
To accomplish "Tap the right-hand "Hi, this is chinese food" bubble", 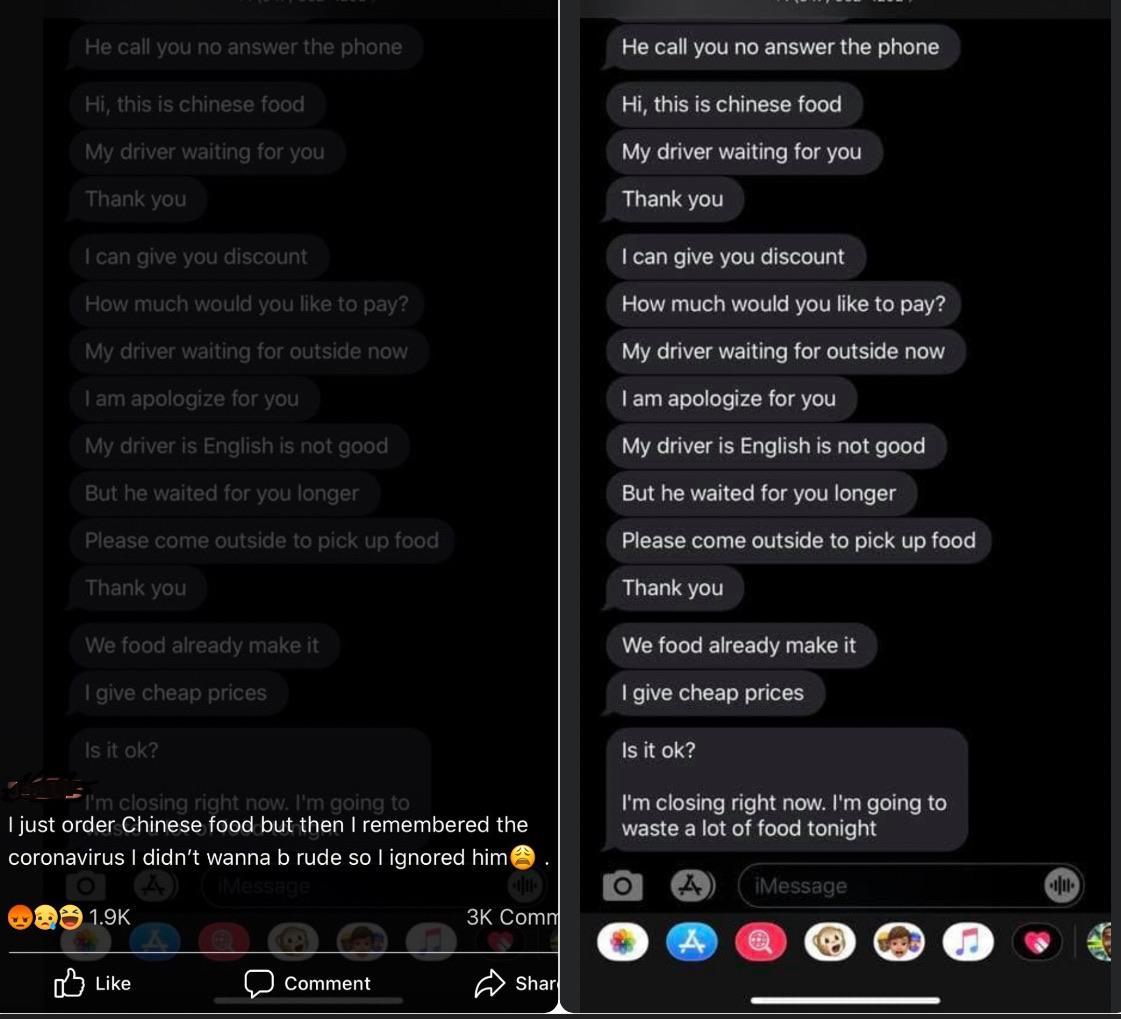I will [x=734, y=104].
